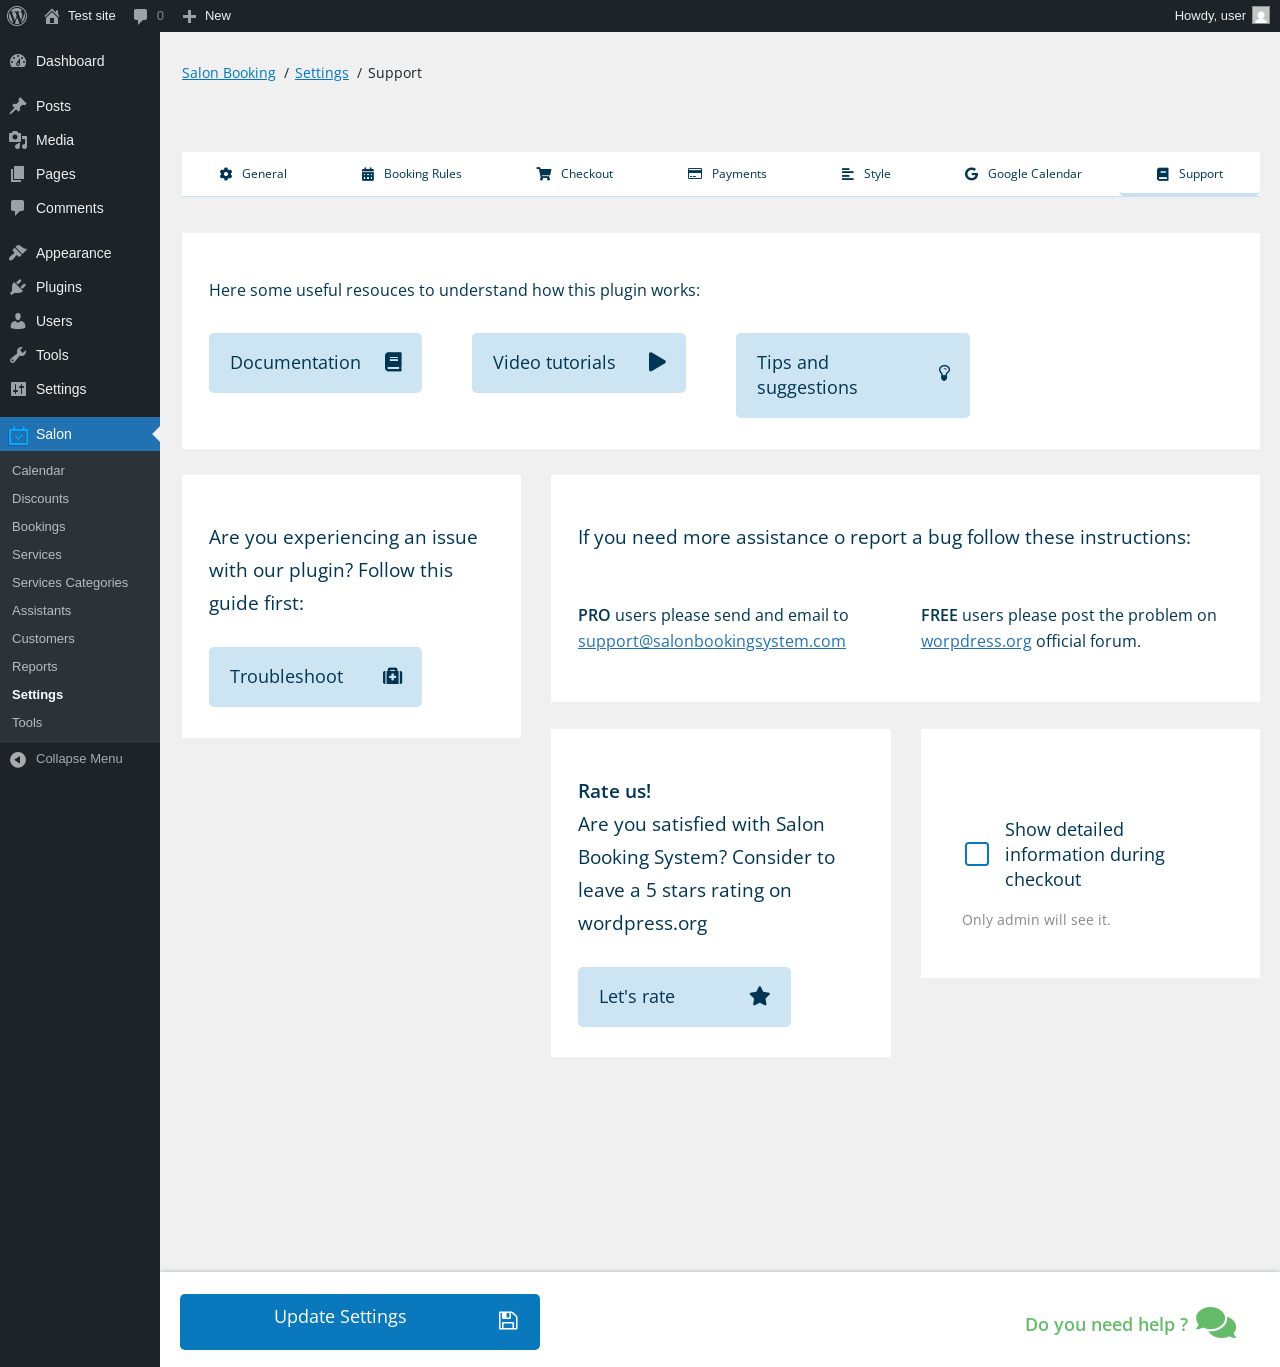Click the Tools wrench icon
1280x1367 pixels.
pos(18,355)
